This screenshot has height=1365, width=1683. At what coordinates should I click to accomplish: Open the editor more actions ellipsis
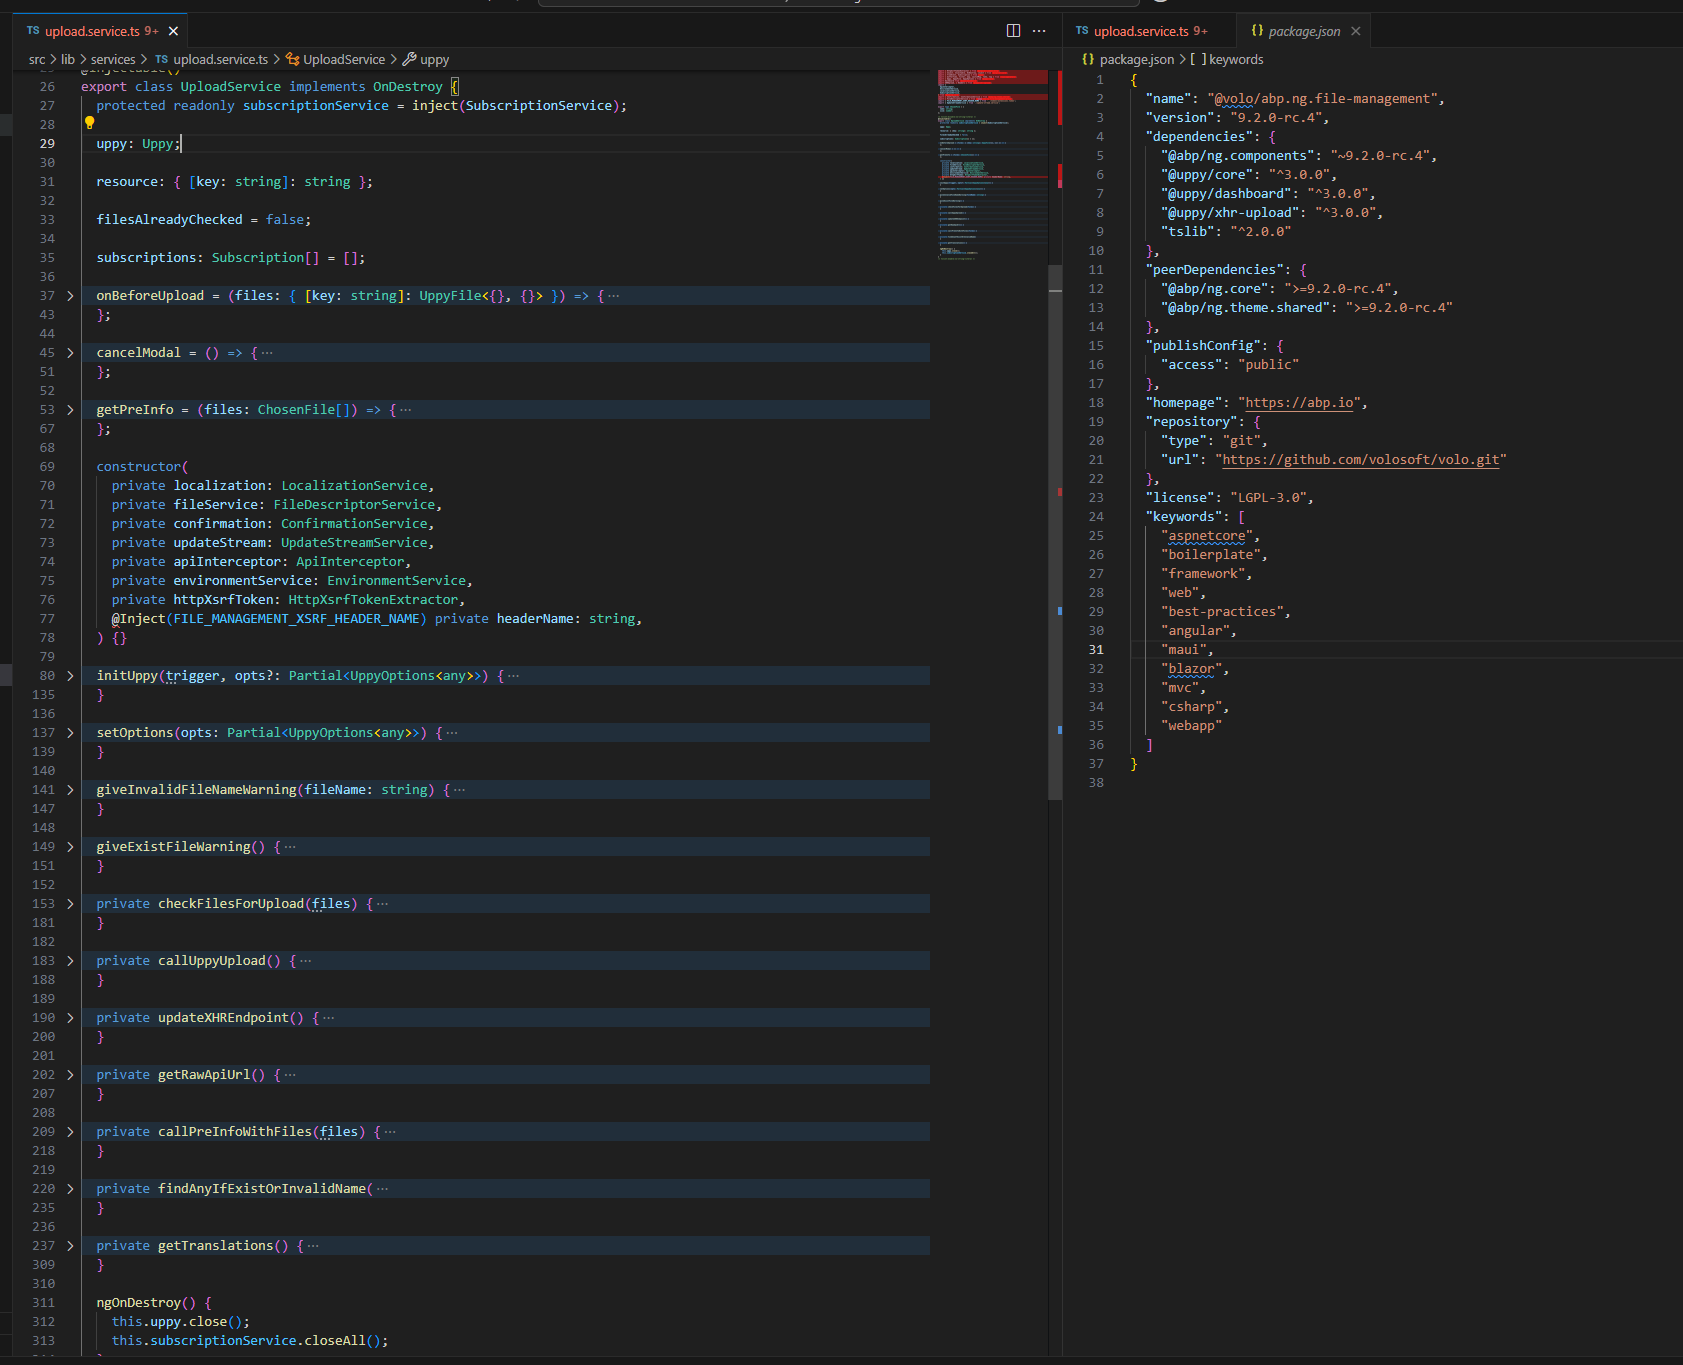click(x=1039, y=31)
